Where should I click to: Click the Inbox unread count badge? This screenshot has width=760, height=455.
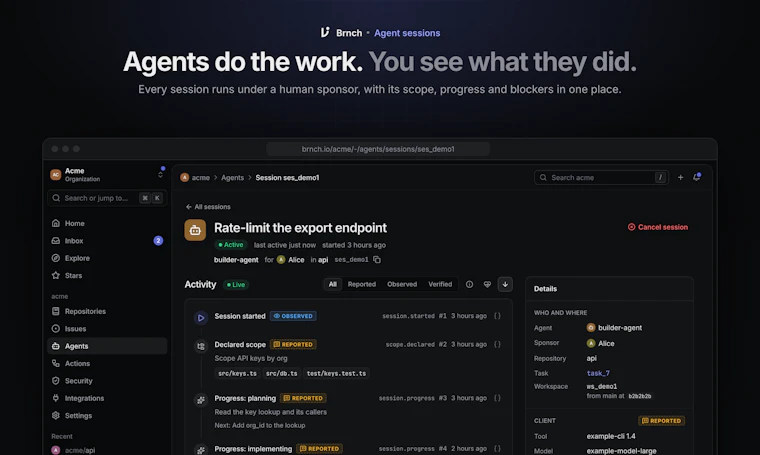[x=158, y=241]
